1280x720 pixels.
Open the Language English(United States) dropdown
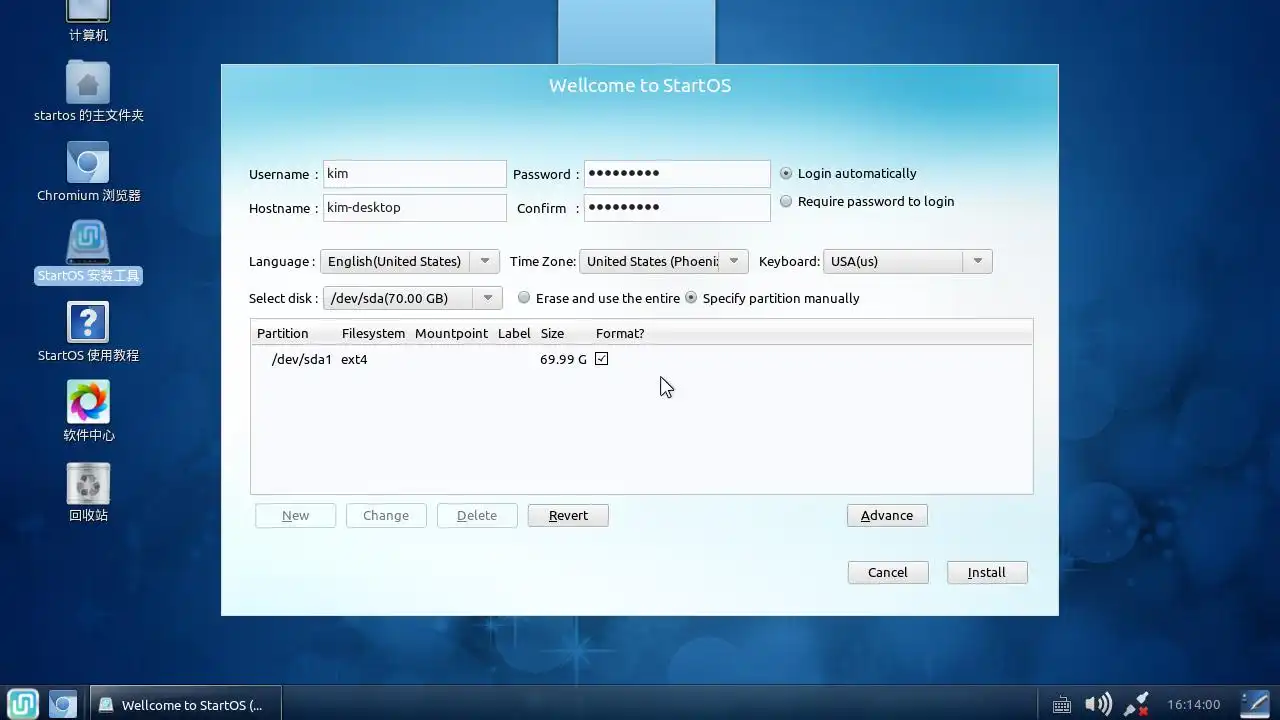pos(409,261)
